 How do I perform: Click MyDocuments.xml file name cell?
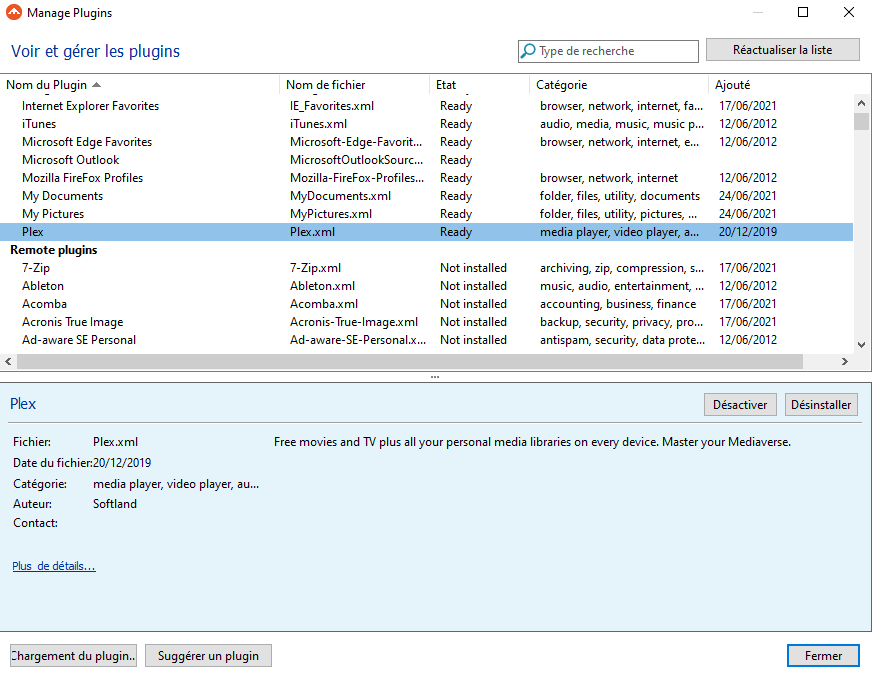tap(340, 196)
